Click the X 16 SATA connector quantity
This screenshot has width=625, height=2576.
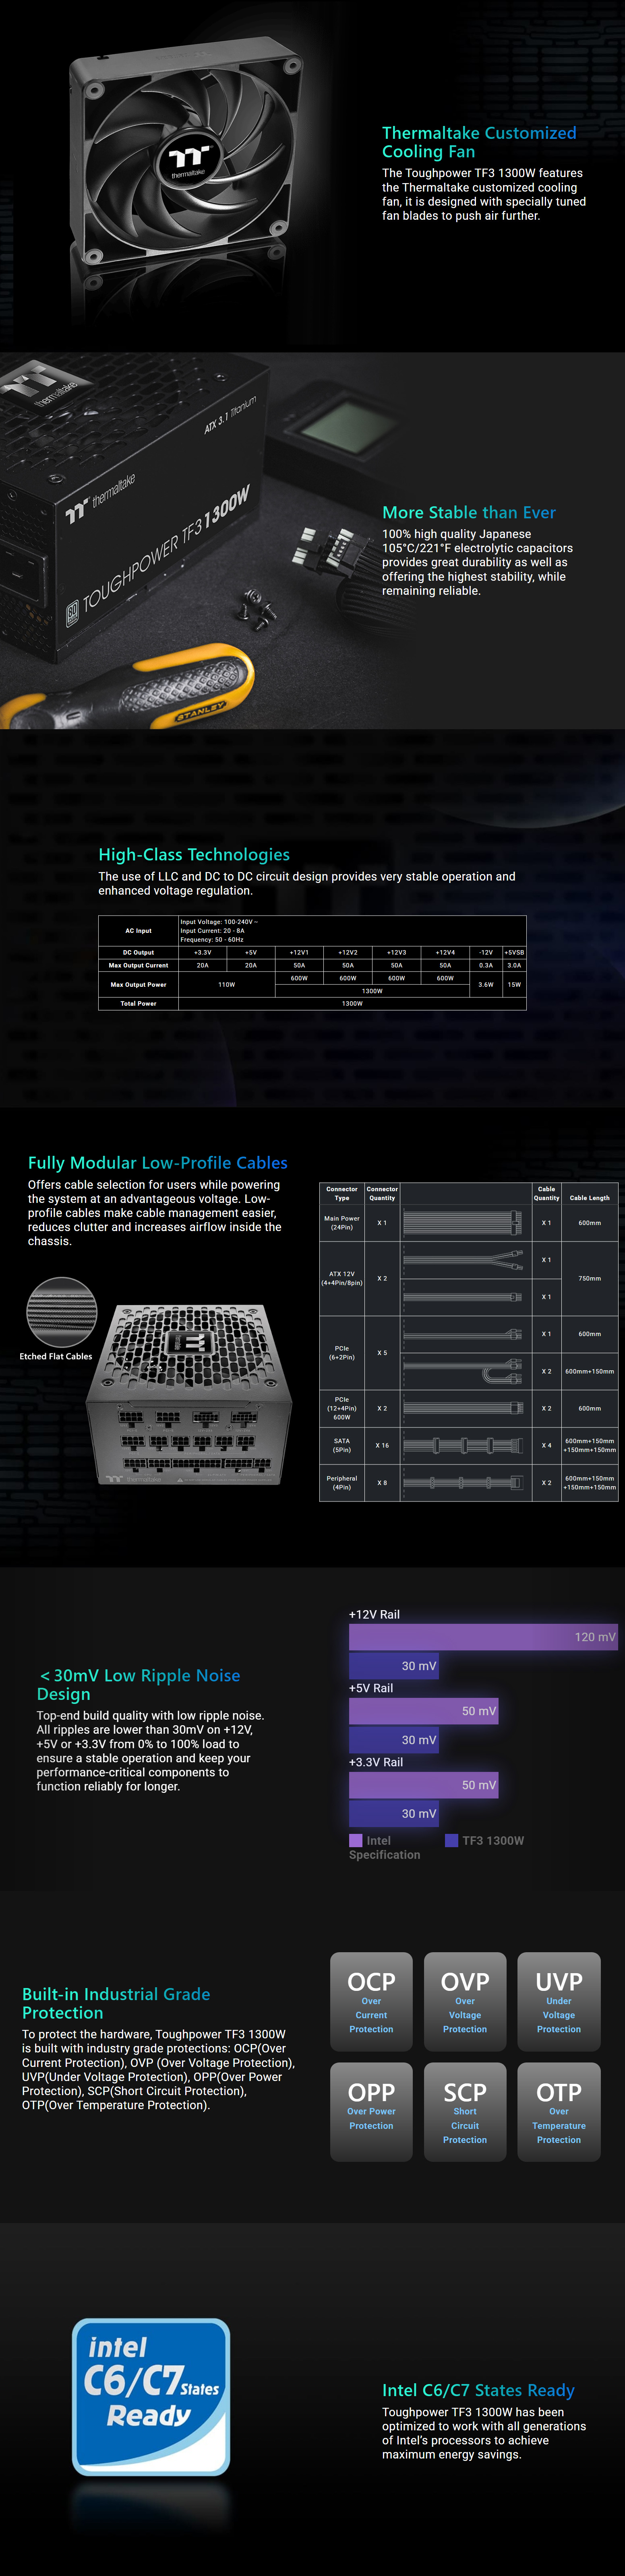[x=382, y=1445]
